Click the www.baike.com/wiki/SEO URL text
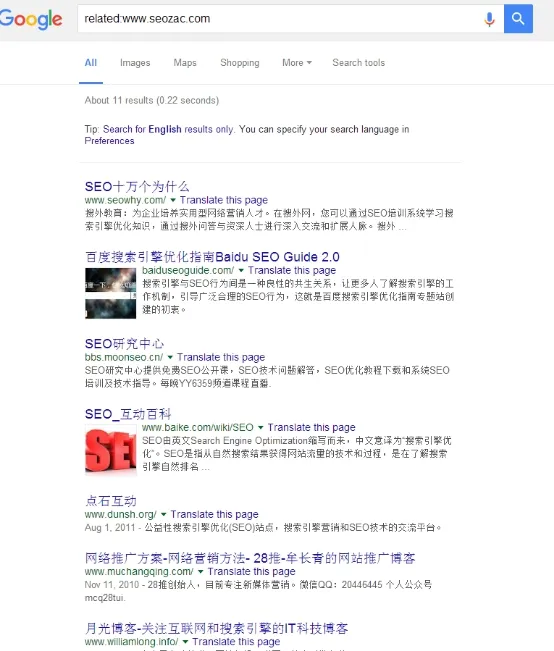The height and width of the screenshot is (651, 554). tap(198, 427)
